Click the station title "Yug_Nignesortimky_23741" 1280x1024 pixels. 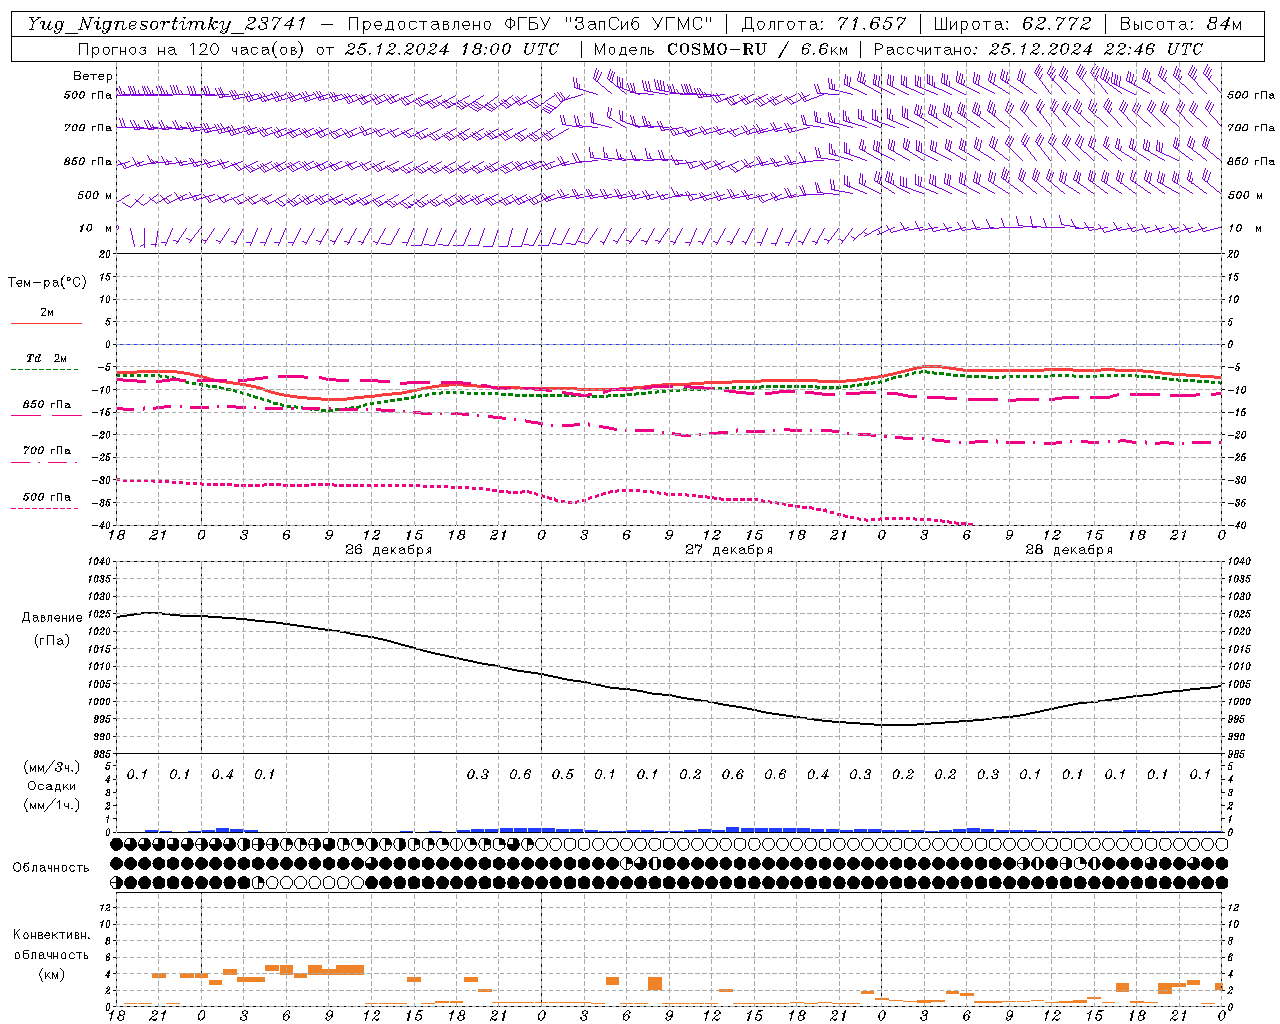[167, 24]
